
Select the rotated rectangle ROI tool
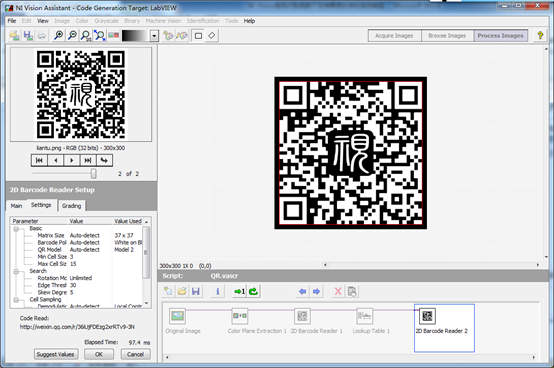coord(211,35)
